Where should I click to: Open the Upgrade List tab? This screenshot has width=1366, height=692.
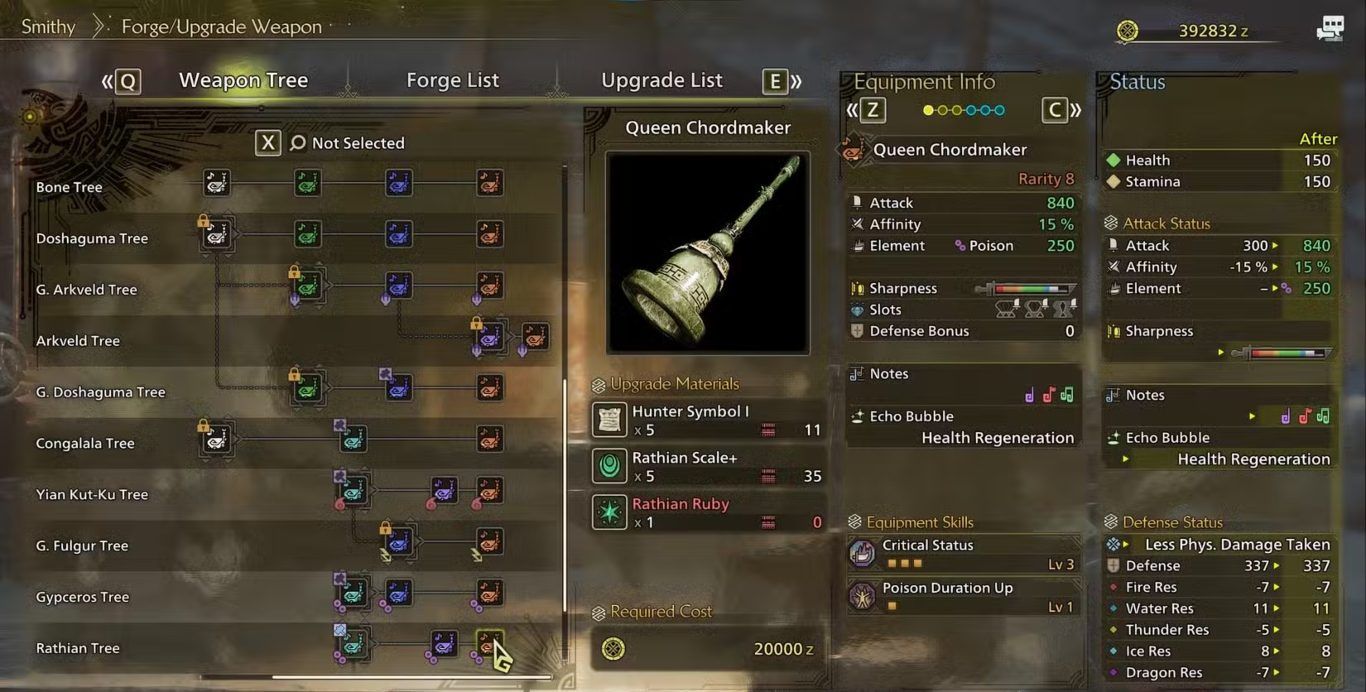click(x=661, y=80)
